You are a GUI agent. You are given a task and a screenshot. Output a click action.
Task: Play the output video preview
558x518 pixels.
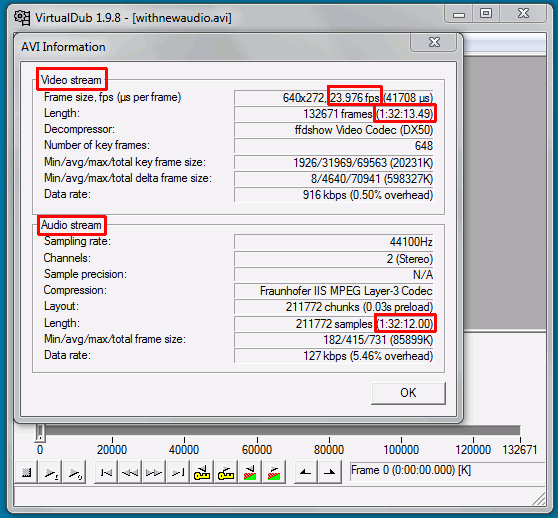(75, 472)
